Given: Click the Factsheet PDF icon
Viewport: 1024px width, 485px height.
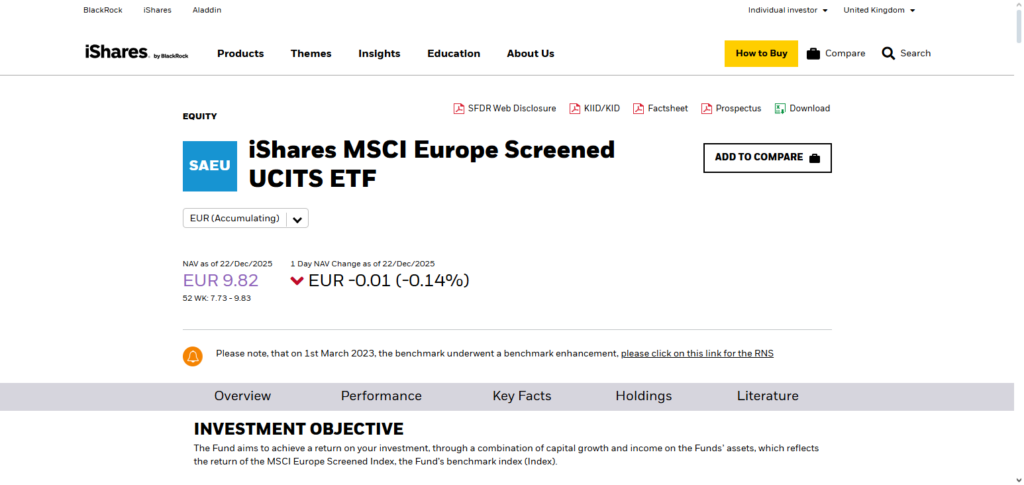Looking at the screenshot, I should pyautogui.click(x=638, y=108).
